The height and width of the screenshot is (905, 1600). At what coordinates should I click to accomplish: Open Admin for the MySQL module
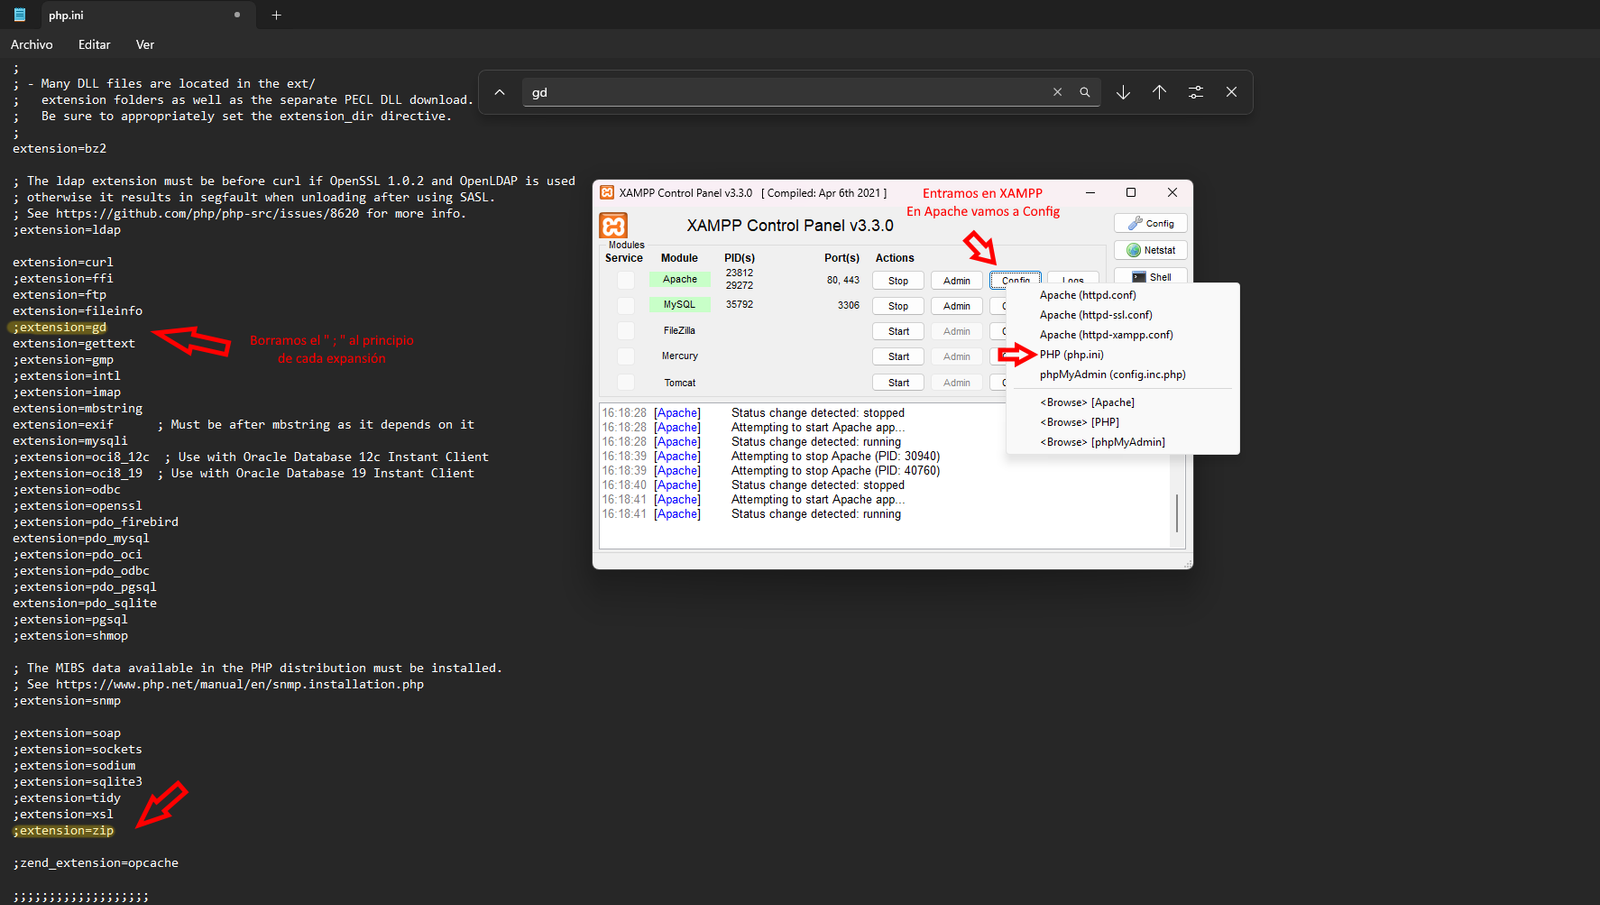click(x=956, y=306)
